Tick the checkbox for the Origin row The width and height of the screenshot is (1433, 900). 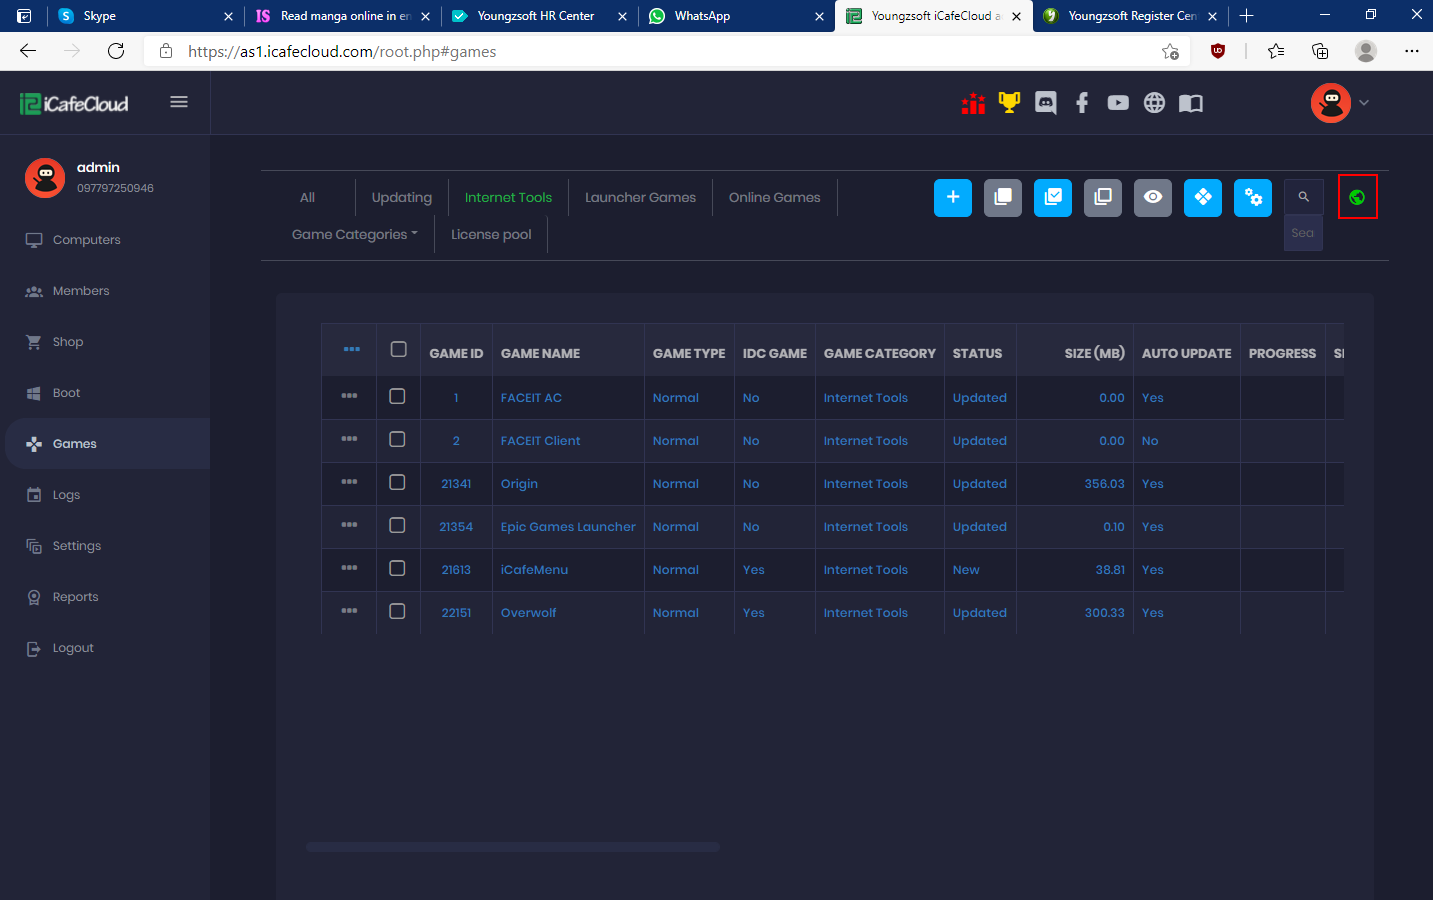point(397,482)
